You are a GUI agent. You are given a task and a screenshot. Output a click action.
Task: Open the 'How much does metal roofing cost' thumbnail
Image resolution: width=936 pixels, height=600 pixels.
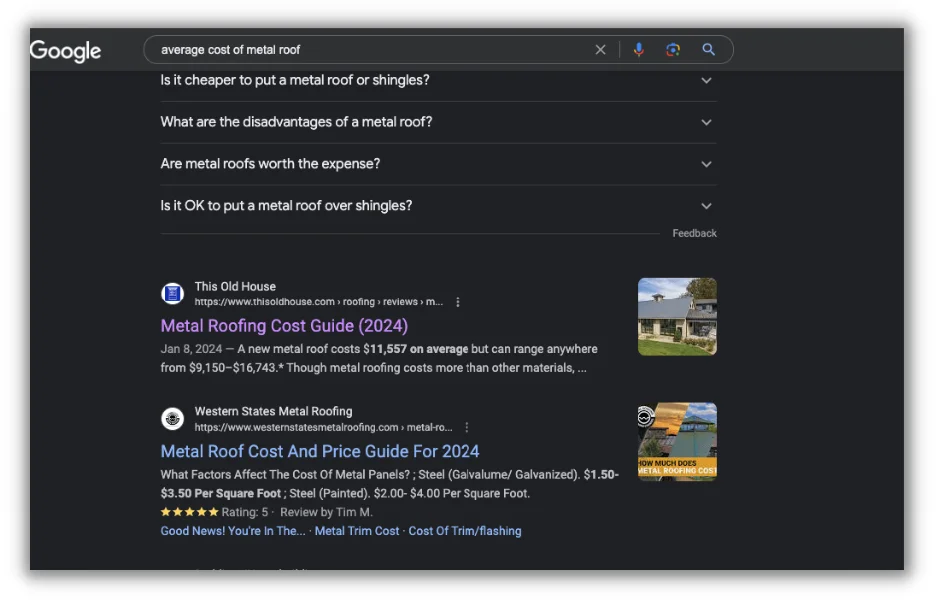point(678,442)
